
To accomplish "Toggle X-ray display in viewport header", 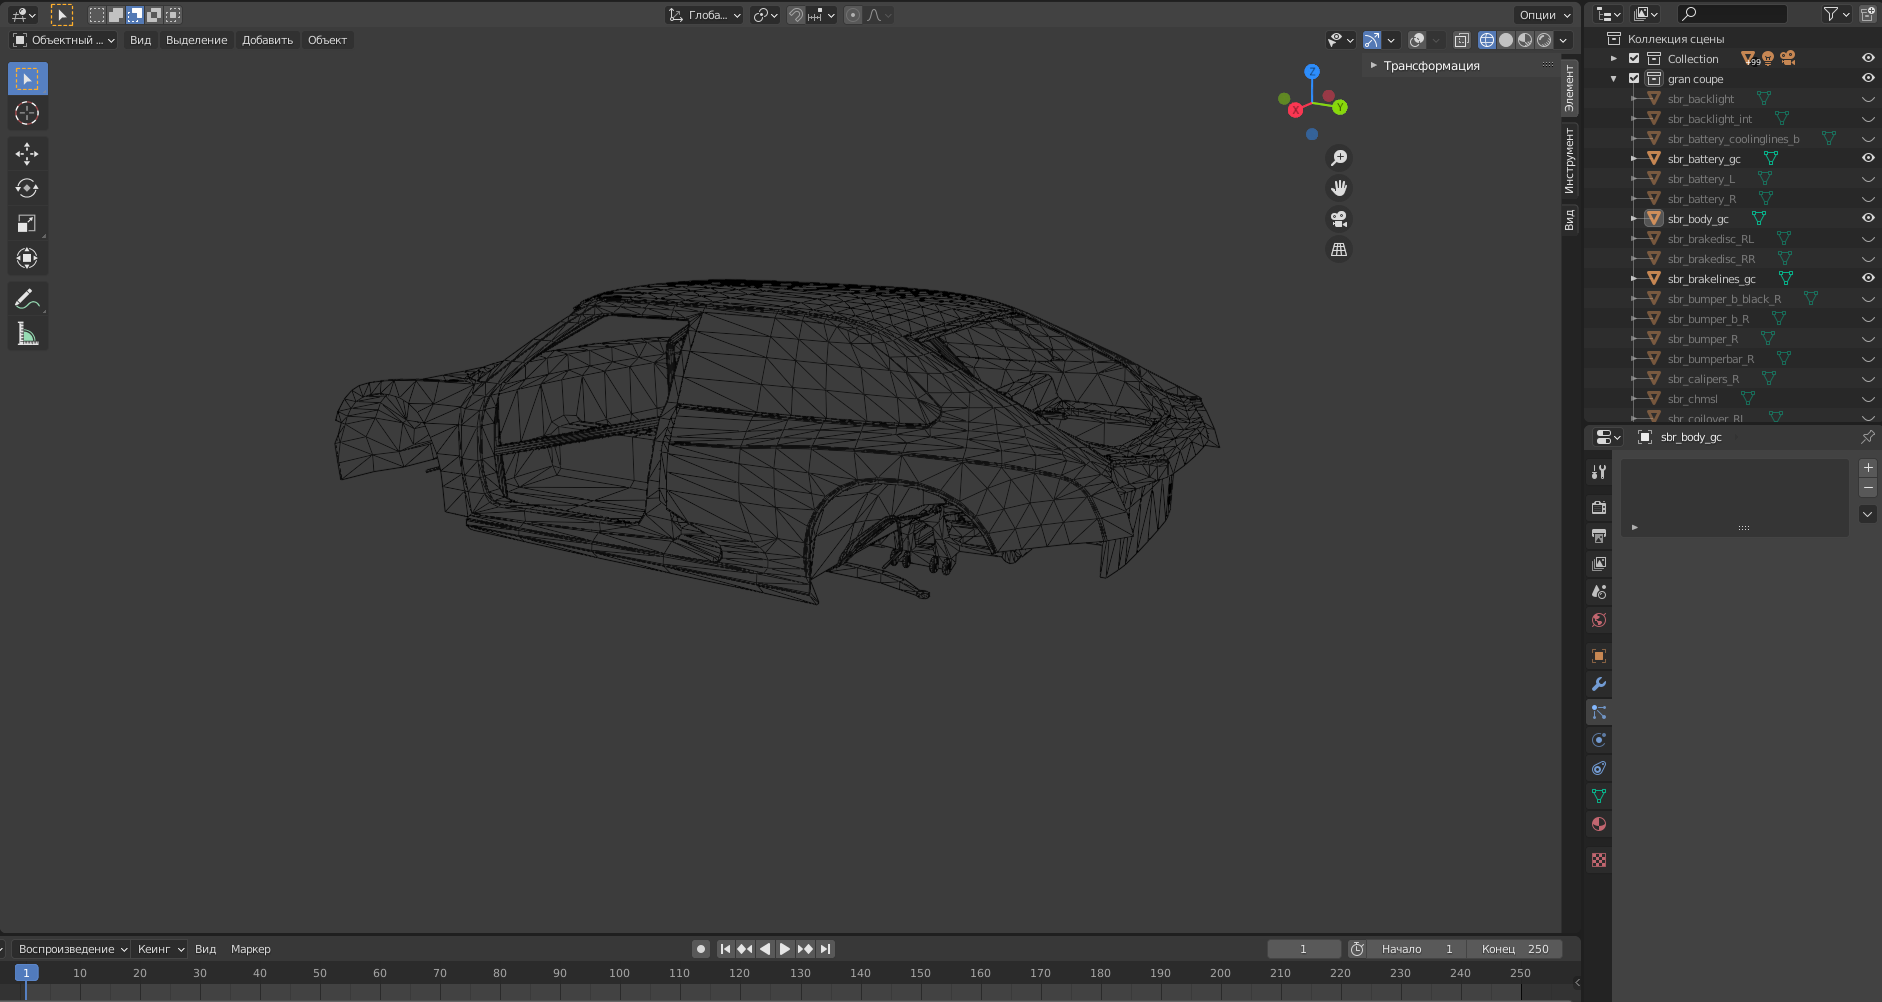I will point(1461,41).
